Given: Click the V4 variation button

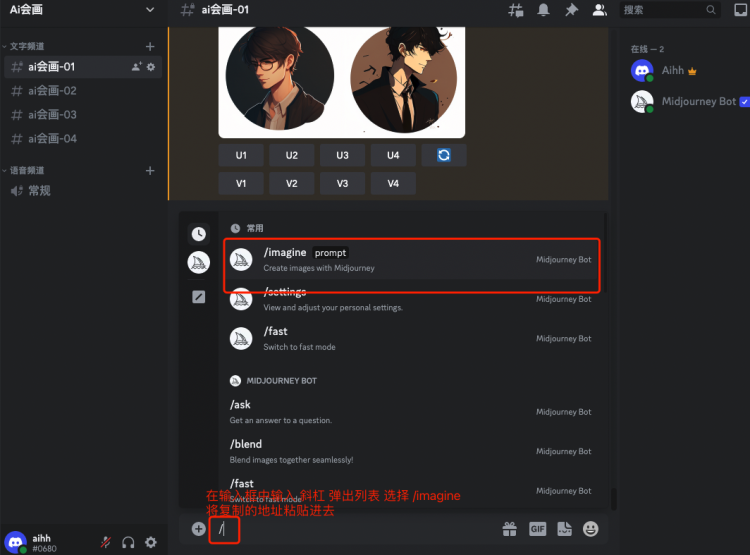Looking at the screenshot, I should pos(393,184).
